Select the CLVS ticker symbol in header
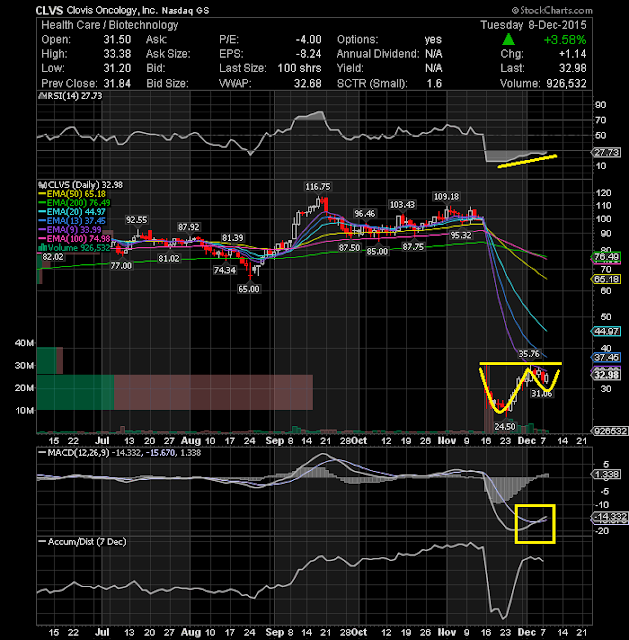The image size is (629, 640). tap(49, 11)
